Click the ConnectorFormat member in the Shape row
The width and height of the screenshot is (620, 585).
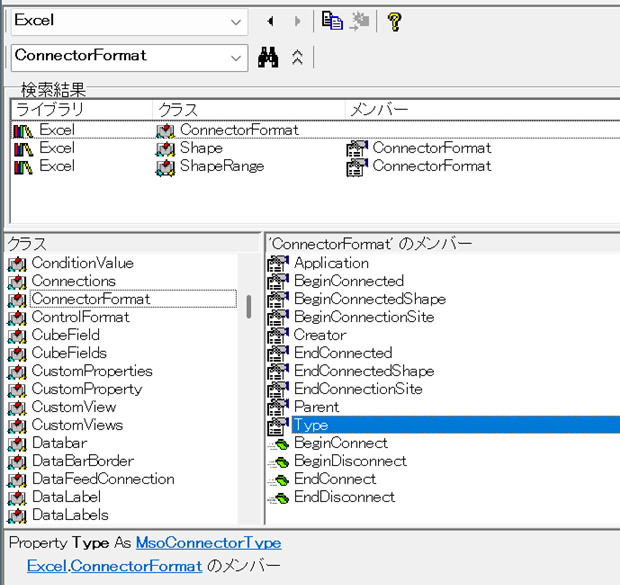431,148
